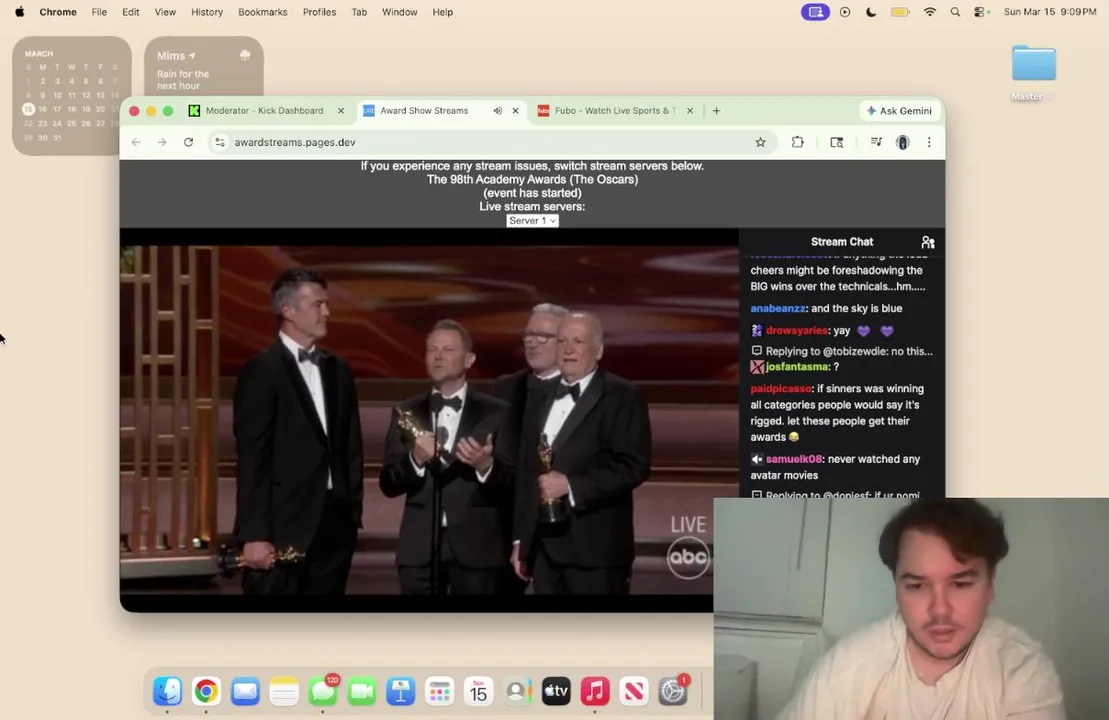Bookmark this page with the star icon
This screenshot has height=720, width=1109.
pos(760,142)
